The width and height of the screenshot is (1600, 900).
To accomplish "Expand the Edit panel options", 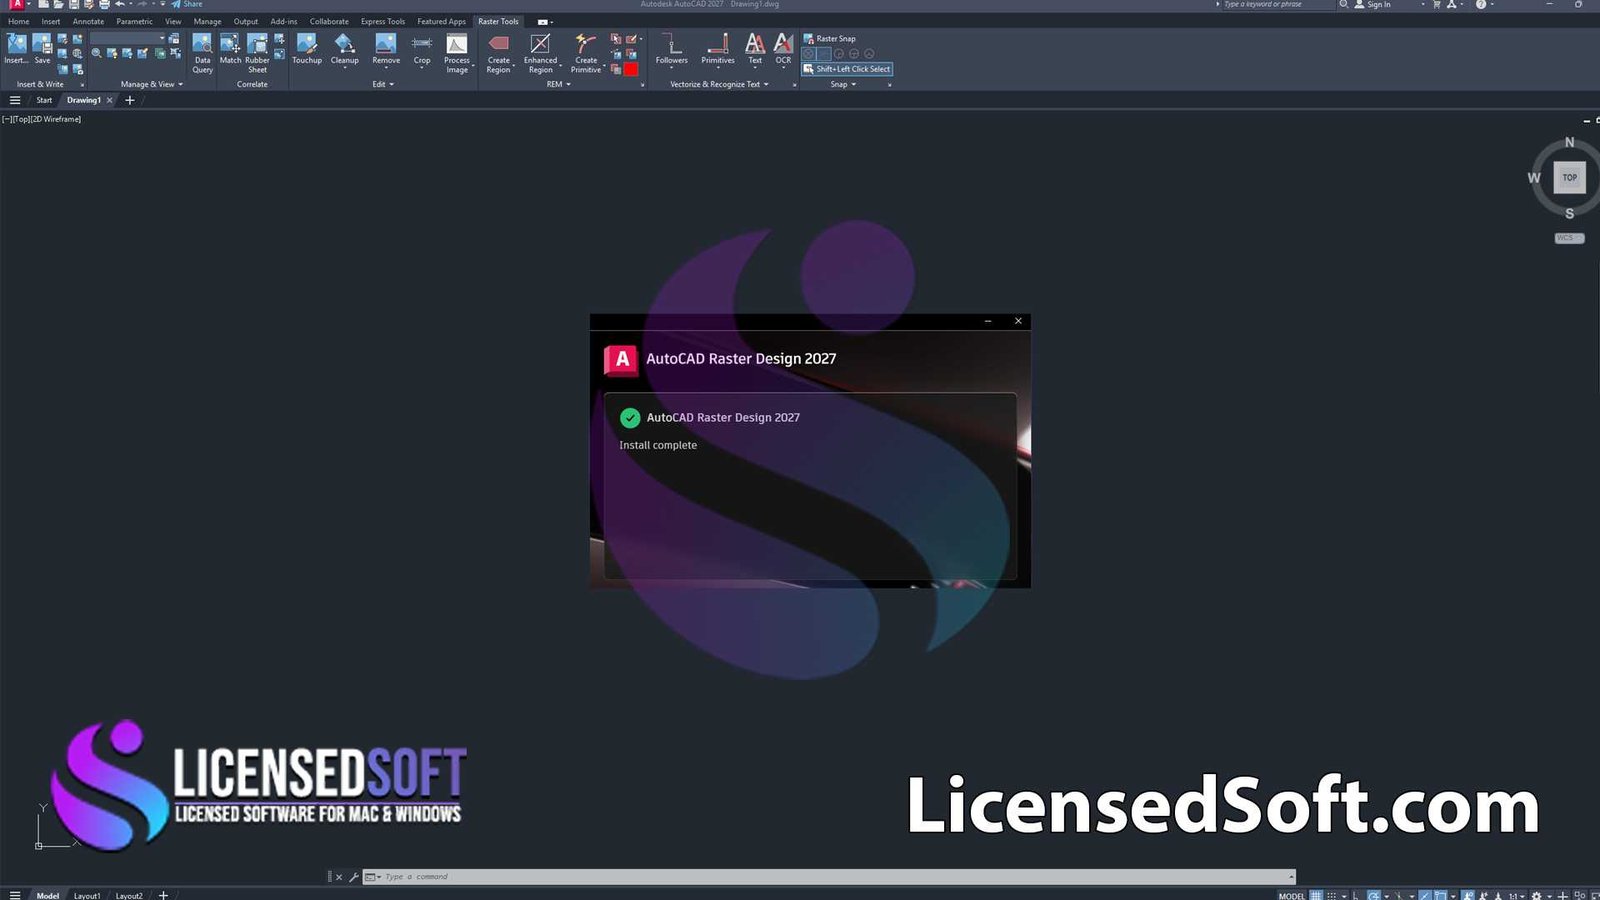I will click(x=390, y=84).
